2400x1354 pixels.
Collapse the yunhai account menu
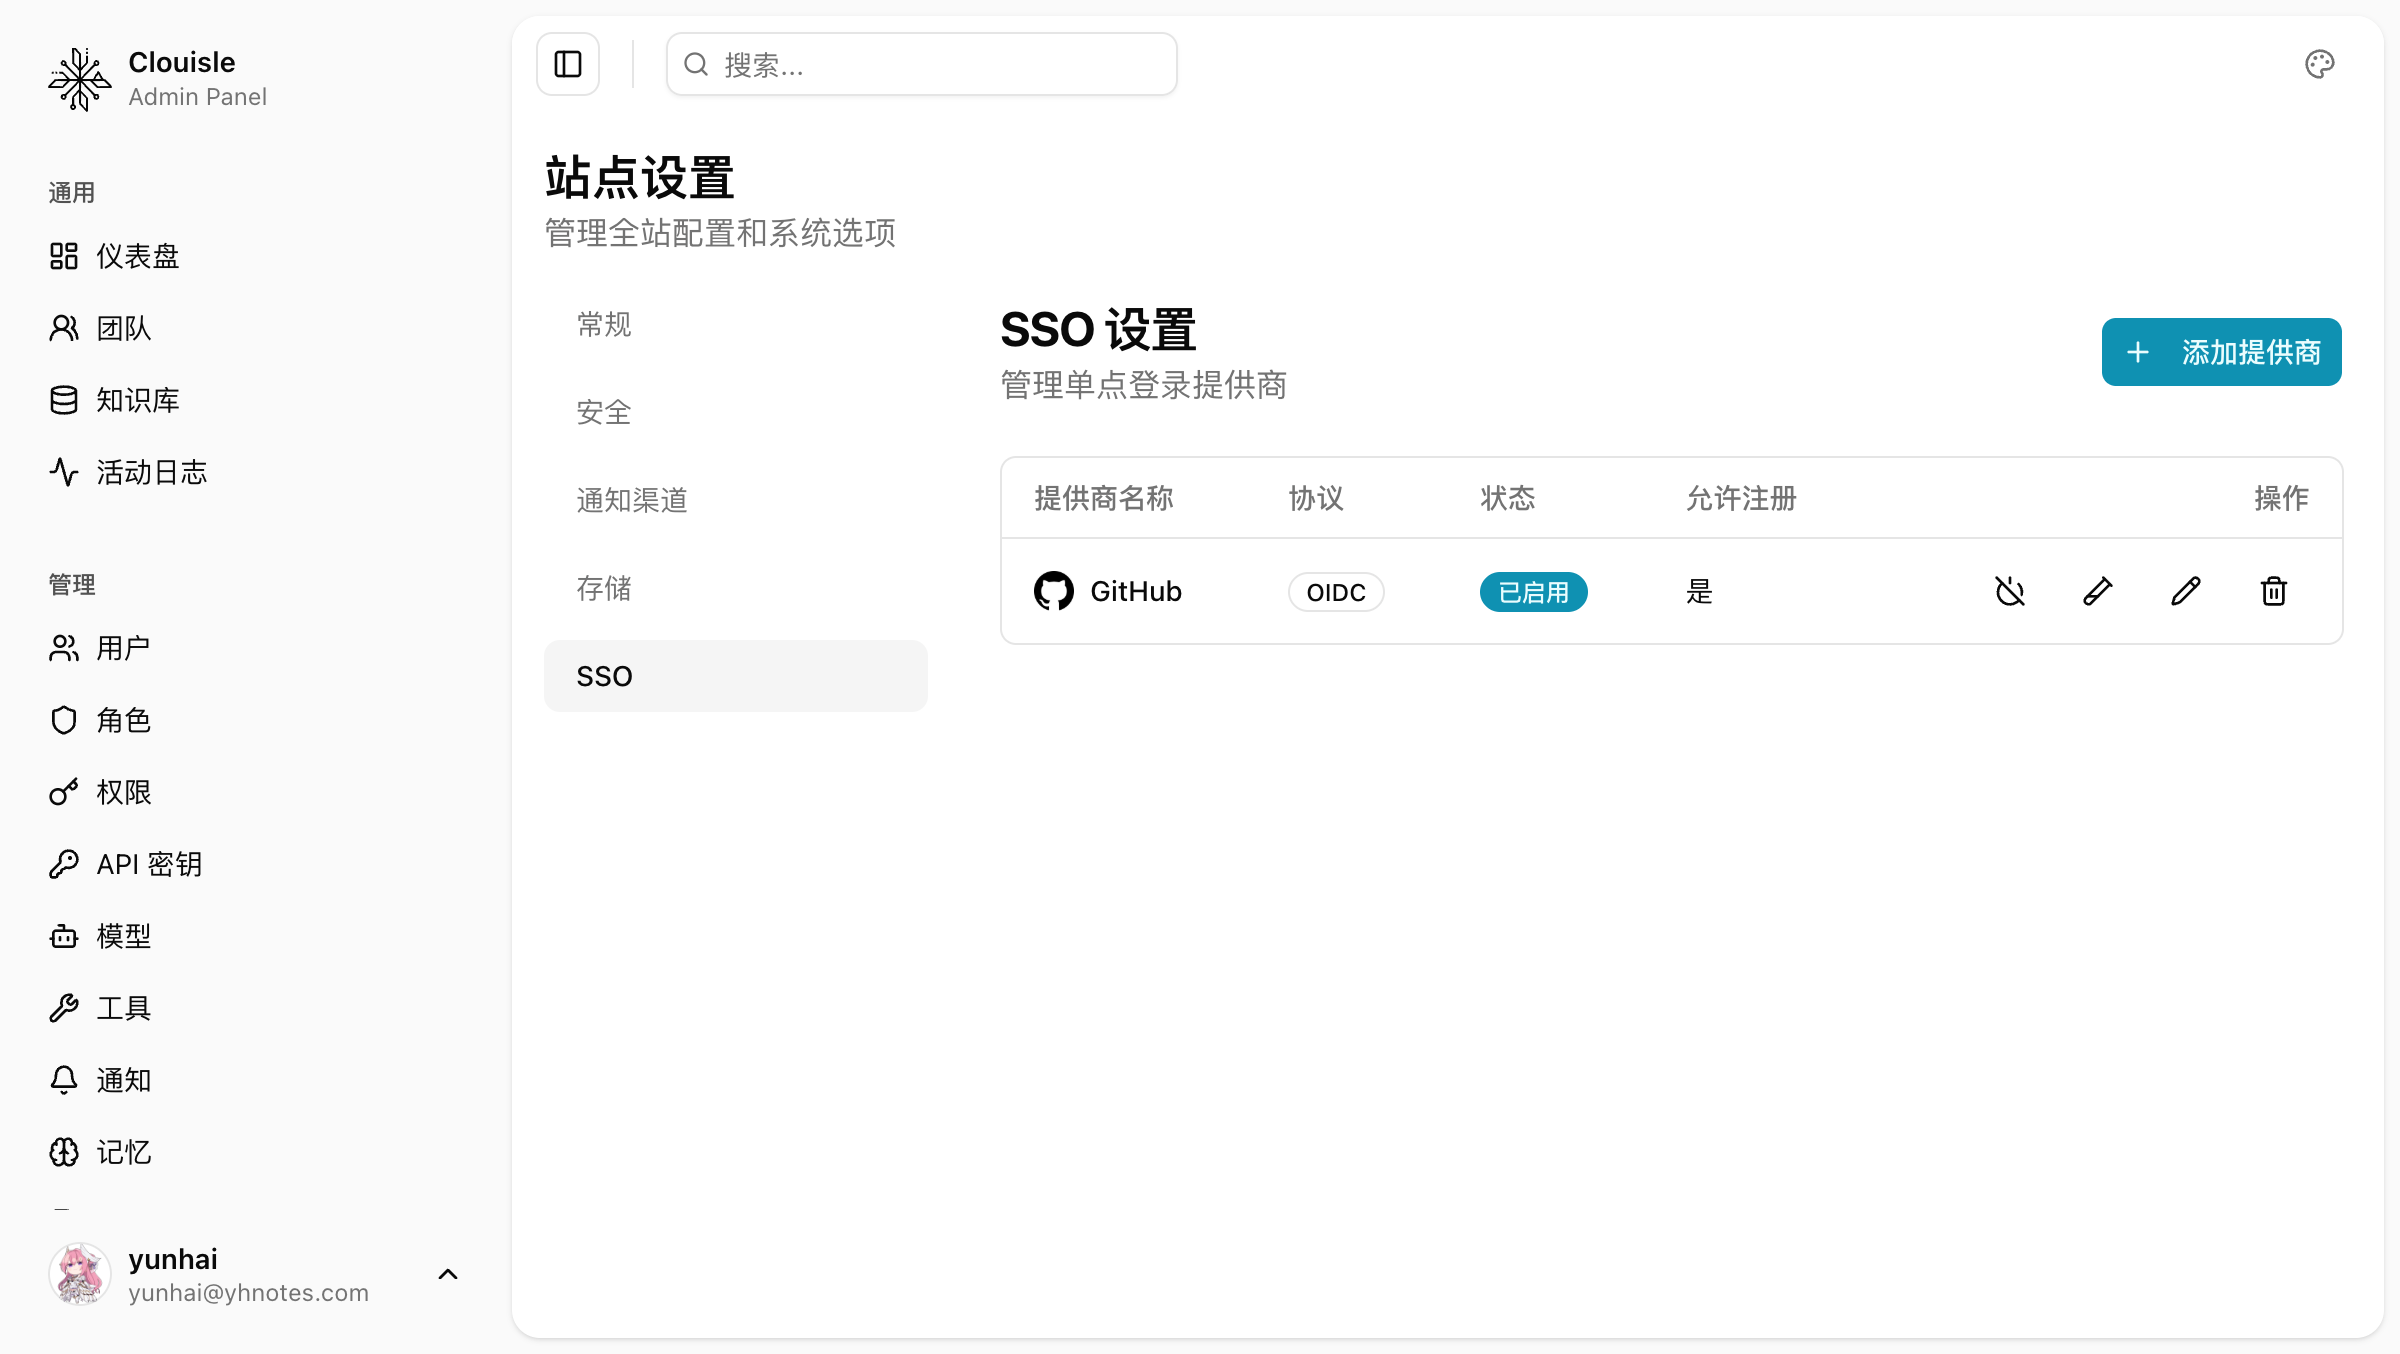pos(447,1274)
